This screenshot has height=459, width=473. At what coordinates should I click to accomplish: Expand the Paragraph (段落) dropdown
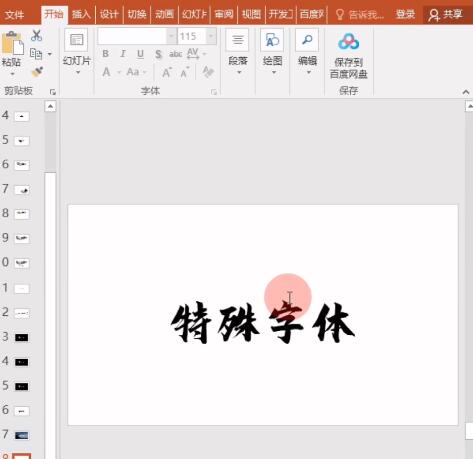coord(238,52)
